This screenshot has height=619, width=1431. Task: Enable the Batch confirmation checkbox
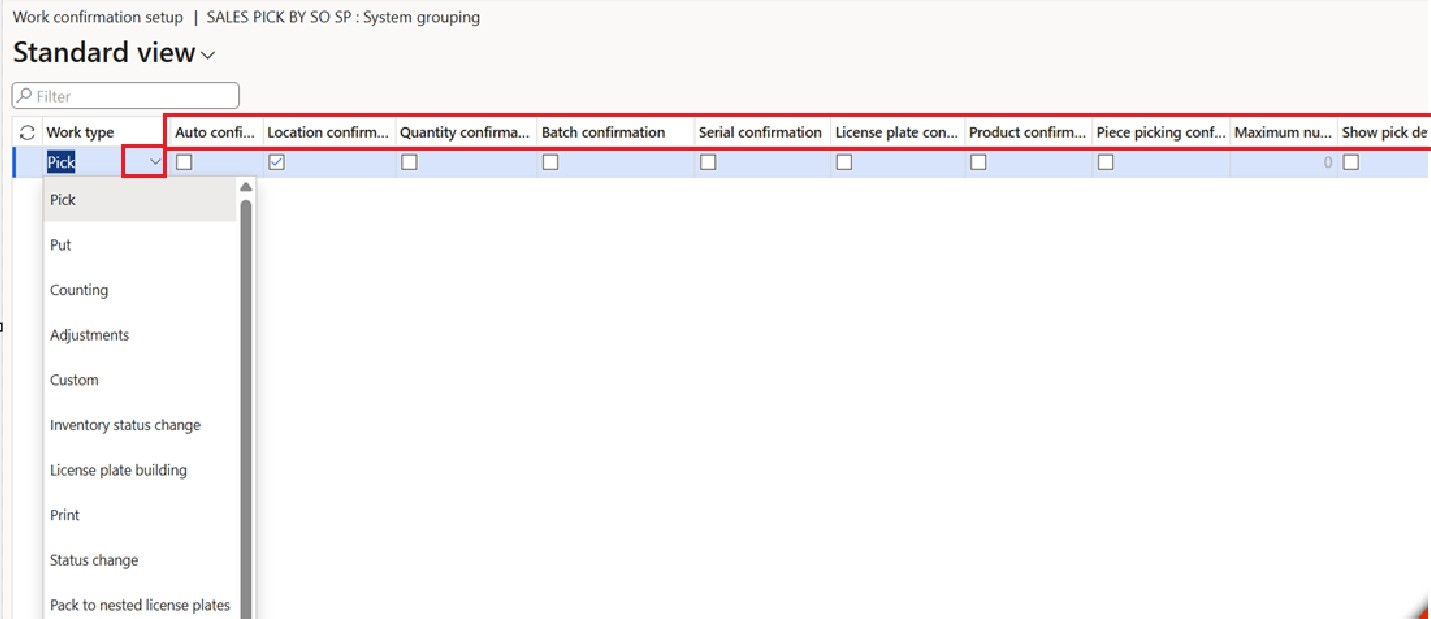click(551, 162)
